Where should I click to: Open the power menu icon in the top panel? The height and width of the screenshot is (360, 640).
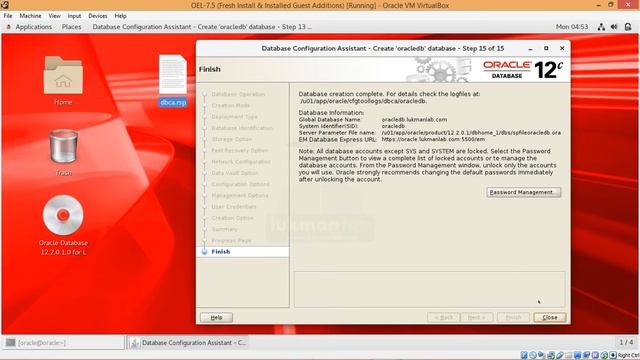(x=628, y=27)
